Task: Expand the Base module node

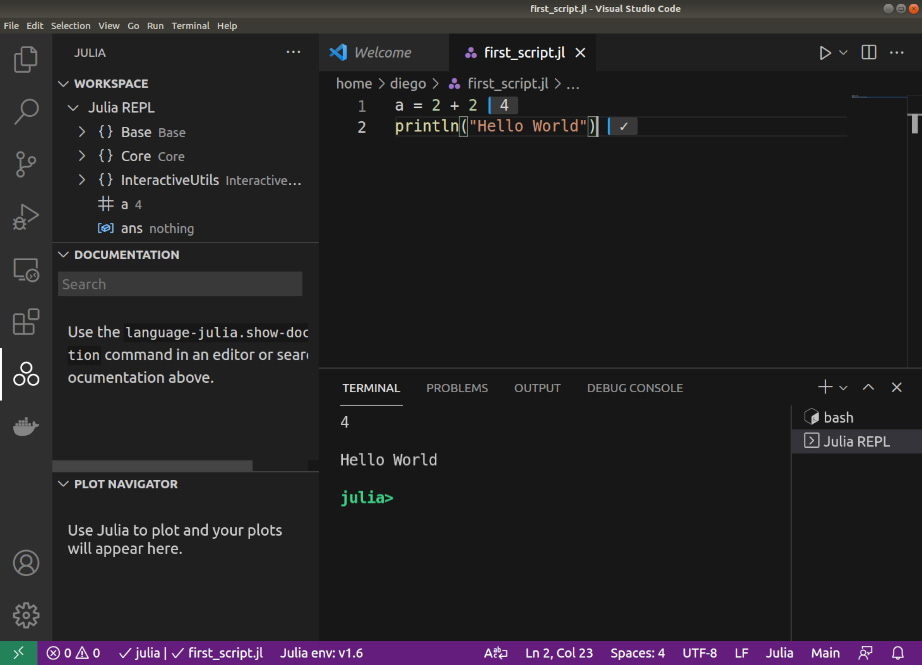Action: click(x=82, y=132)
